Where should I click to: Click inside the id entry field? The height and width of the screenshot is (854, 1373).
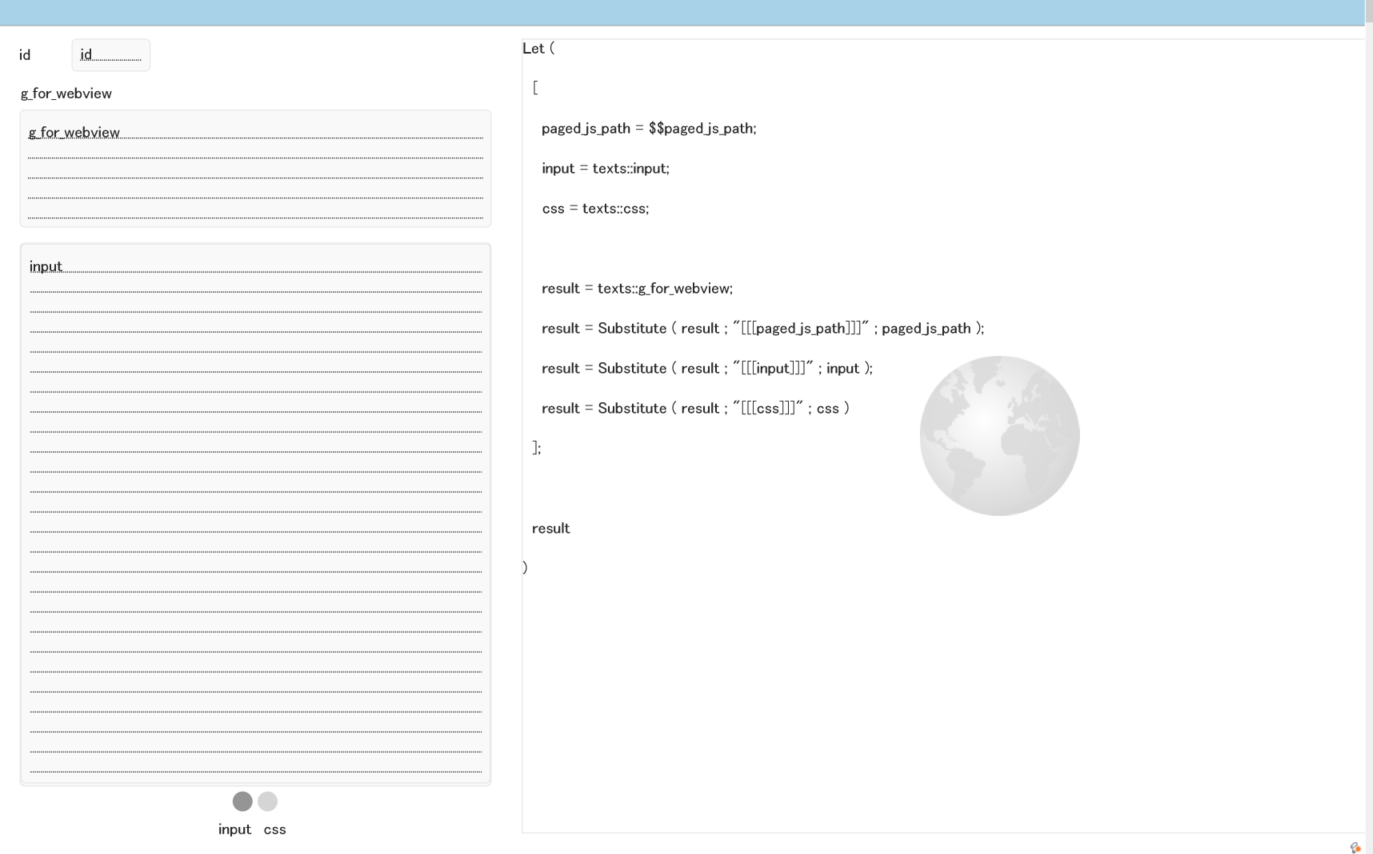click(110, 55)
